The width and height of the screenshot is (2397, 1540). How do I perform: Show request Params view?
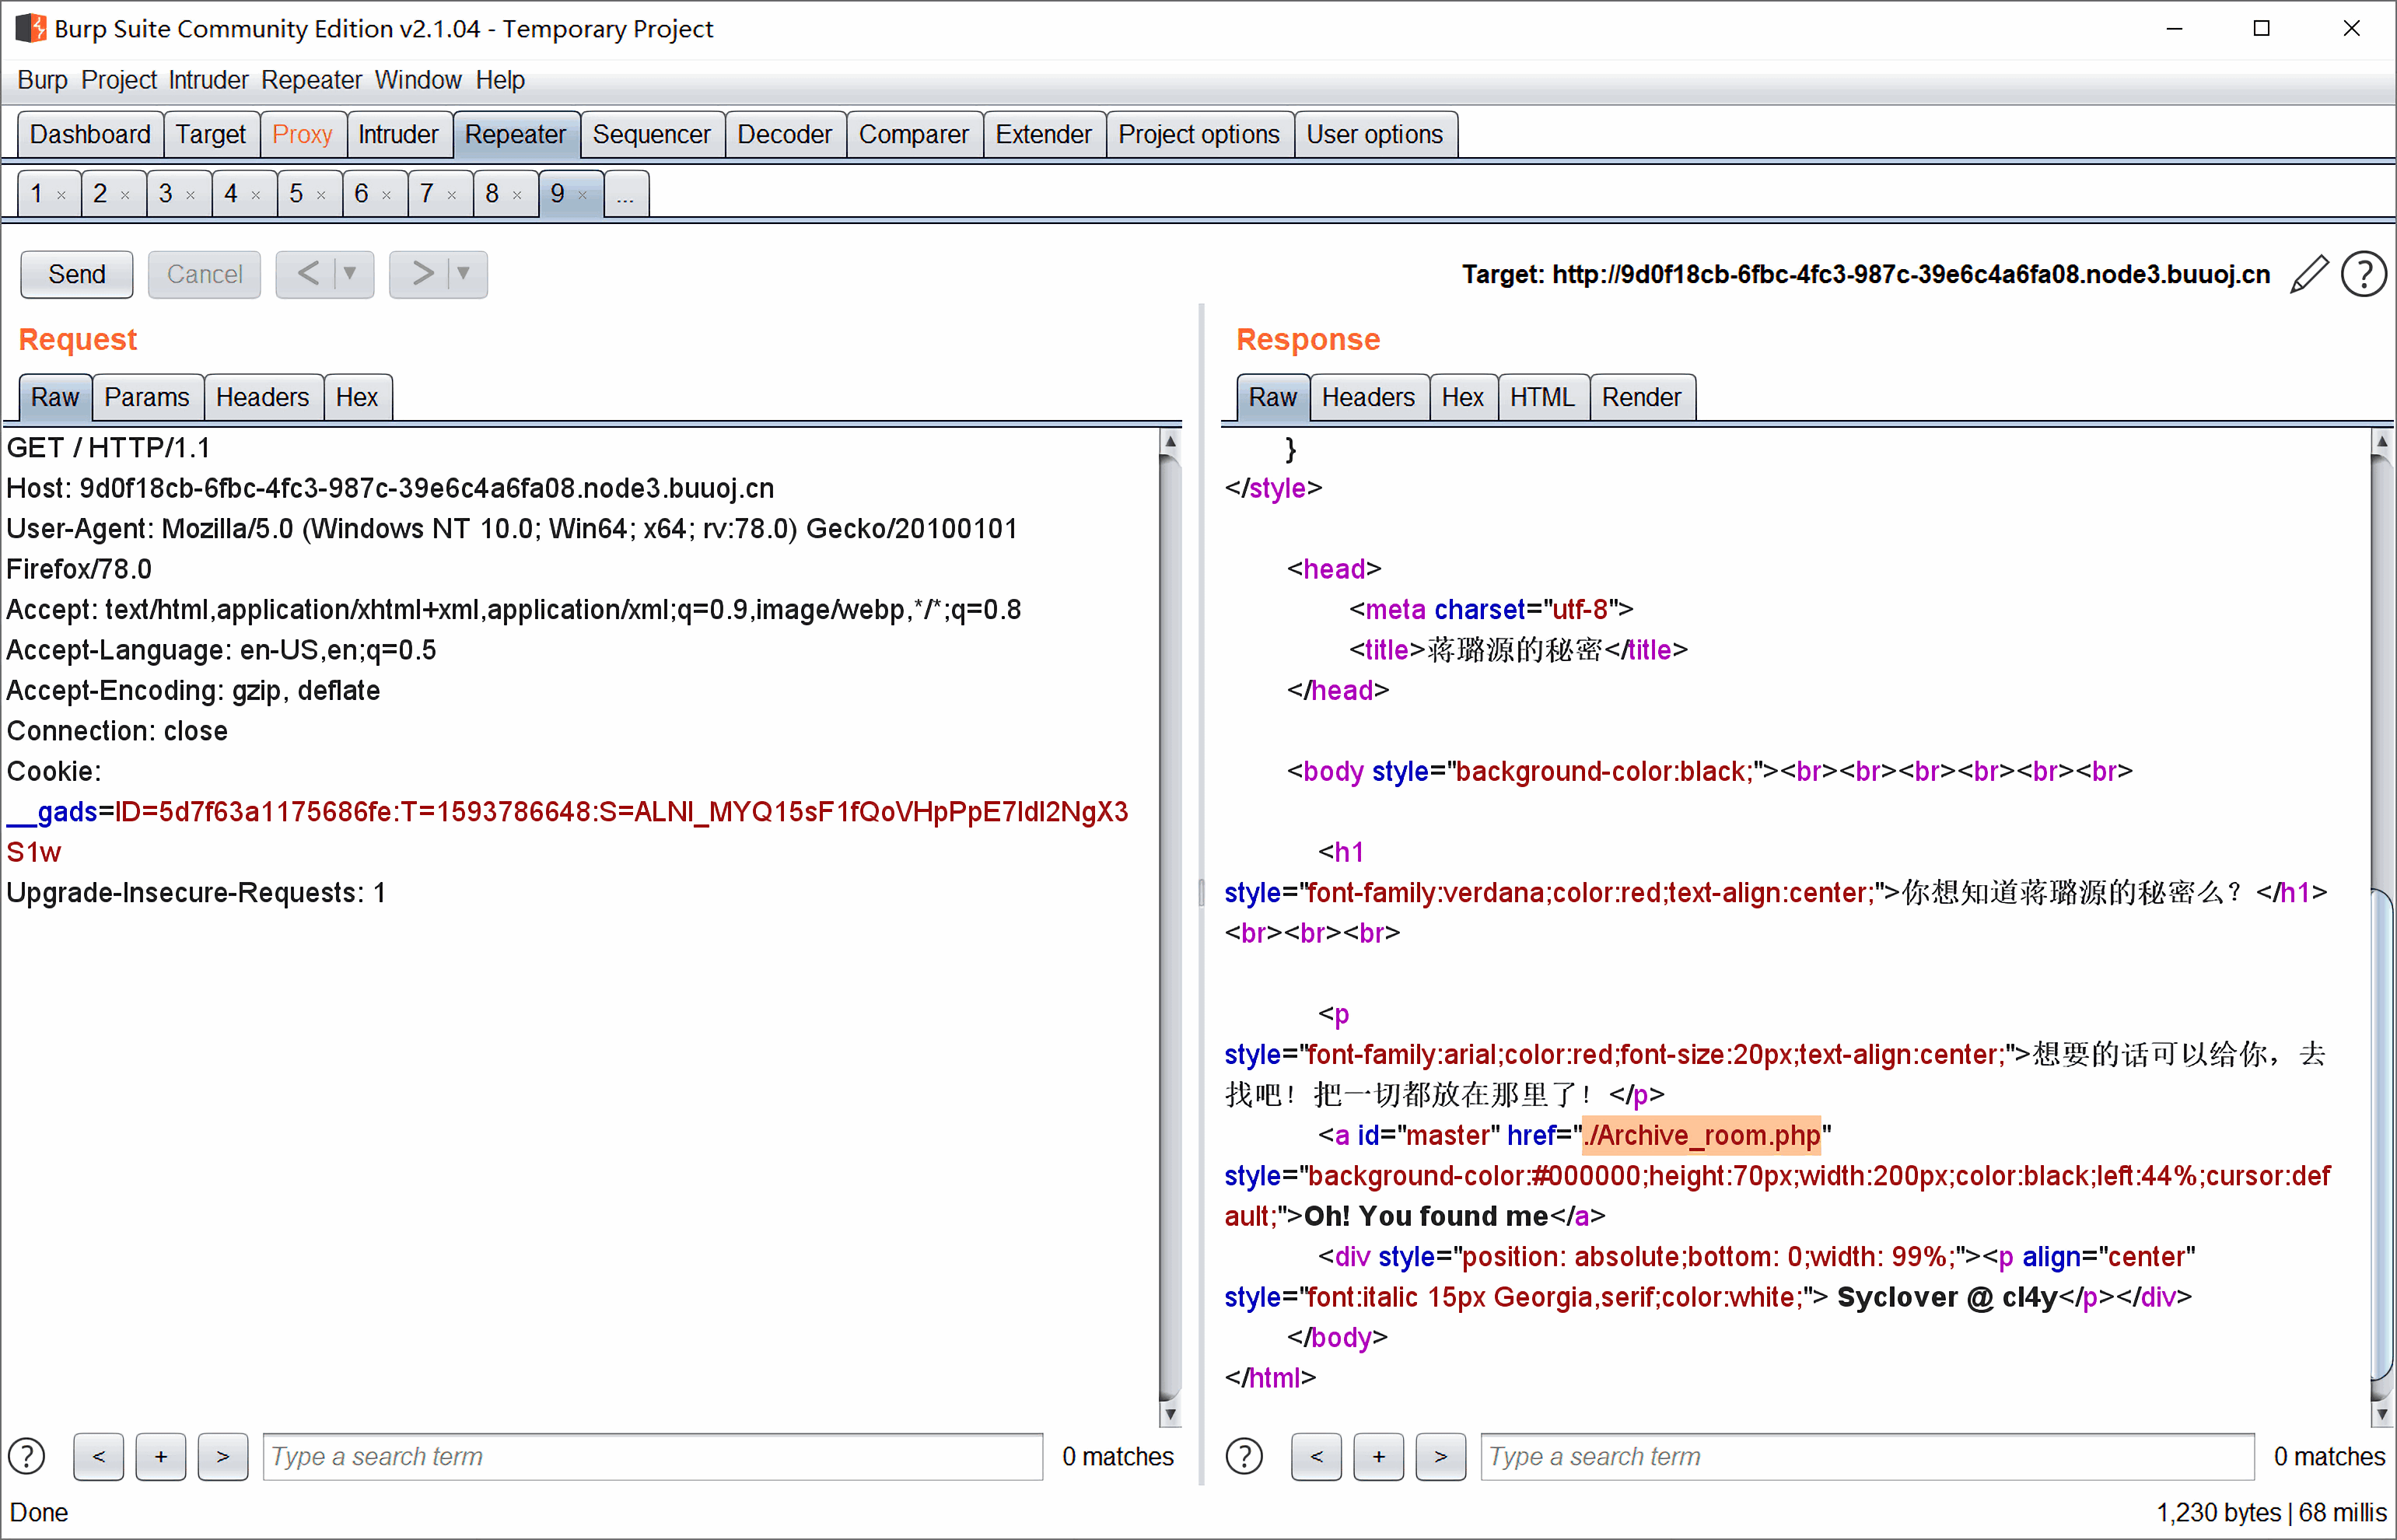(x=147, y=398)
